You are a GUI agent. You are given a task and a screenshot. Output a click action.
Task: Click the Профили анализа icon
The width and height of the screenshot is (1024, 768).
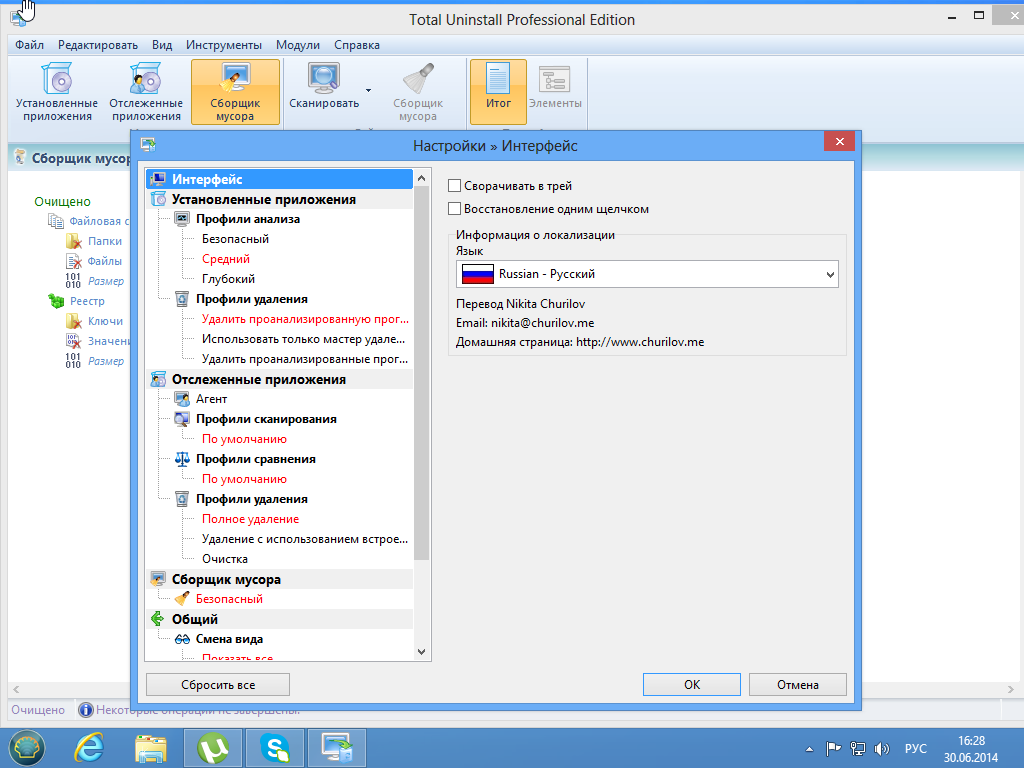[x=182, y=219]
